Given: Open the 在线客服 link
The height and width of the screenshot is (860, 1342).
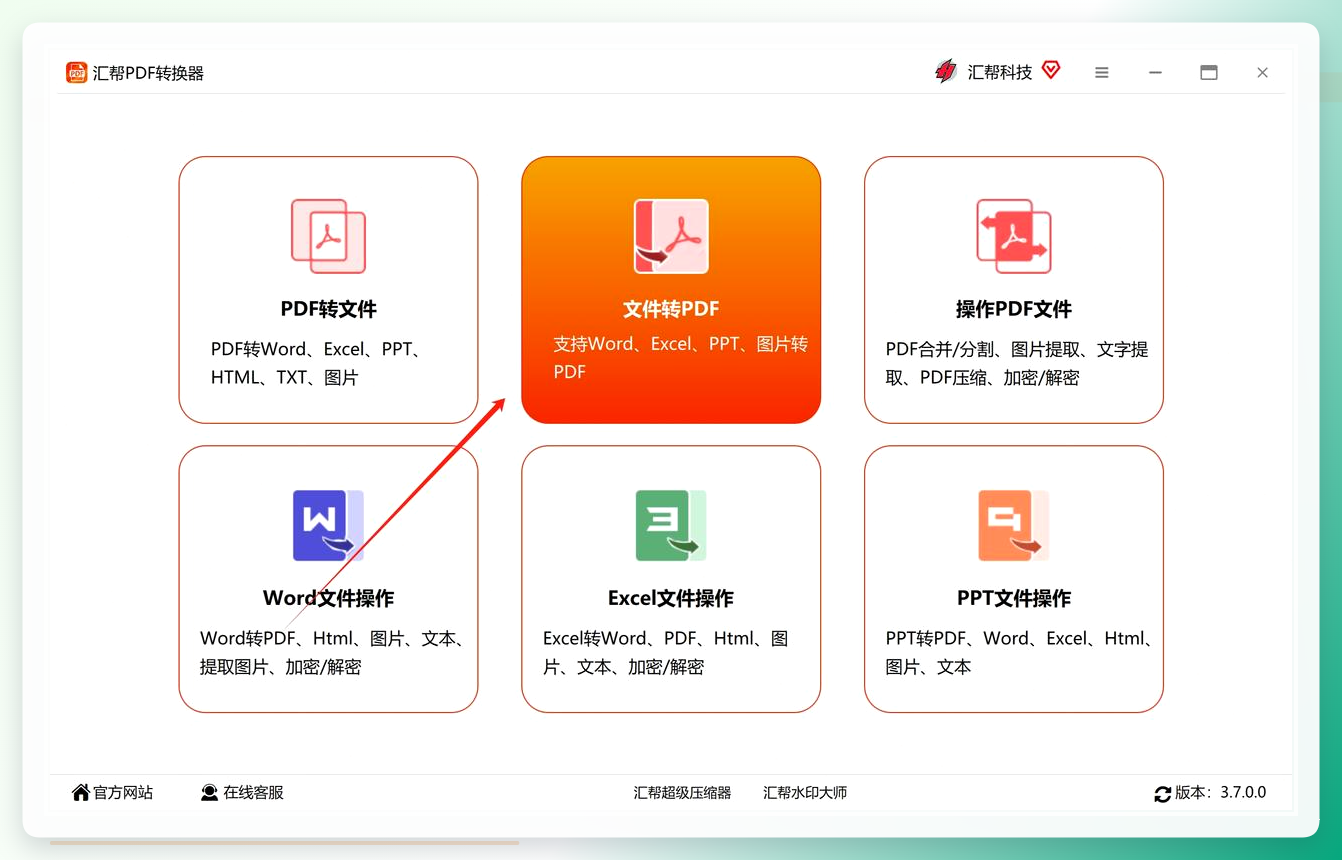Looking at the screenshot, I should (x=253, y=792).
